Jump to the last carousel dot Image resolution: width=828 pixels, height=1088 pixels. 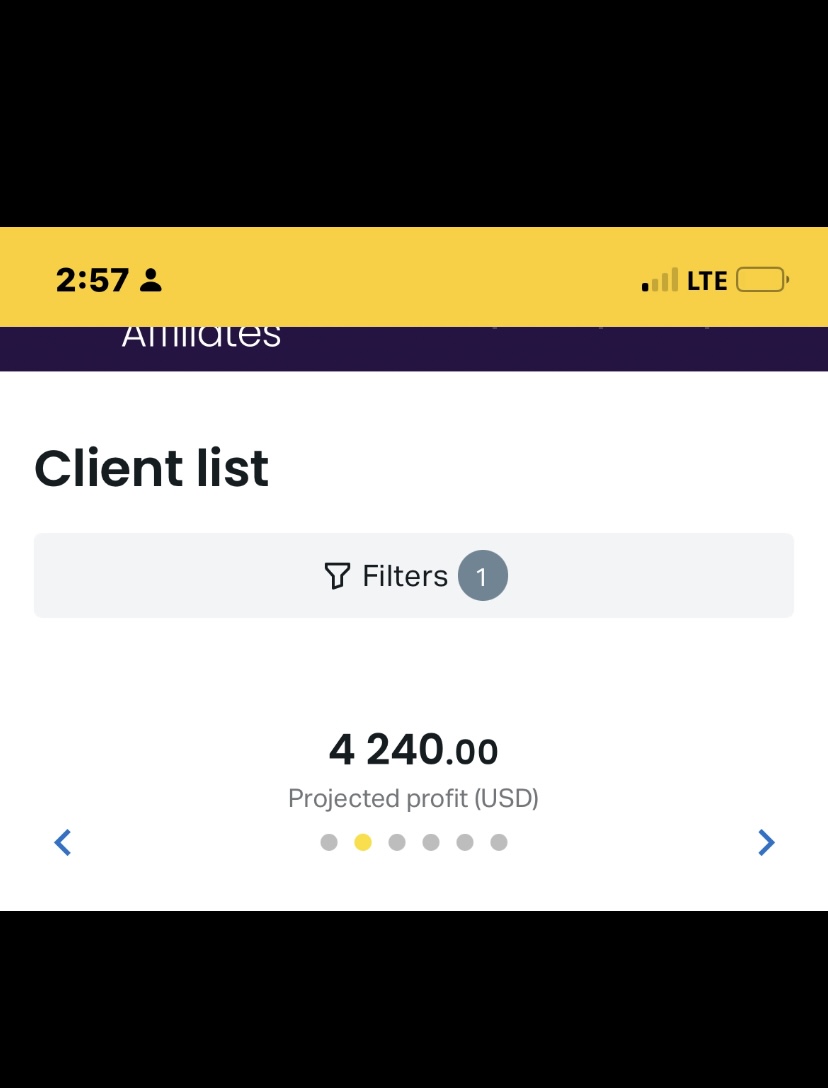(499, 842)
